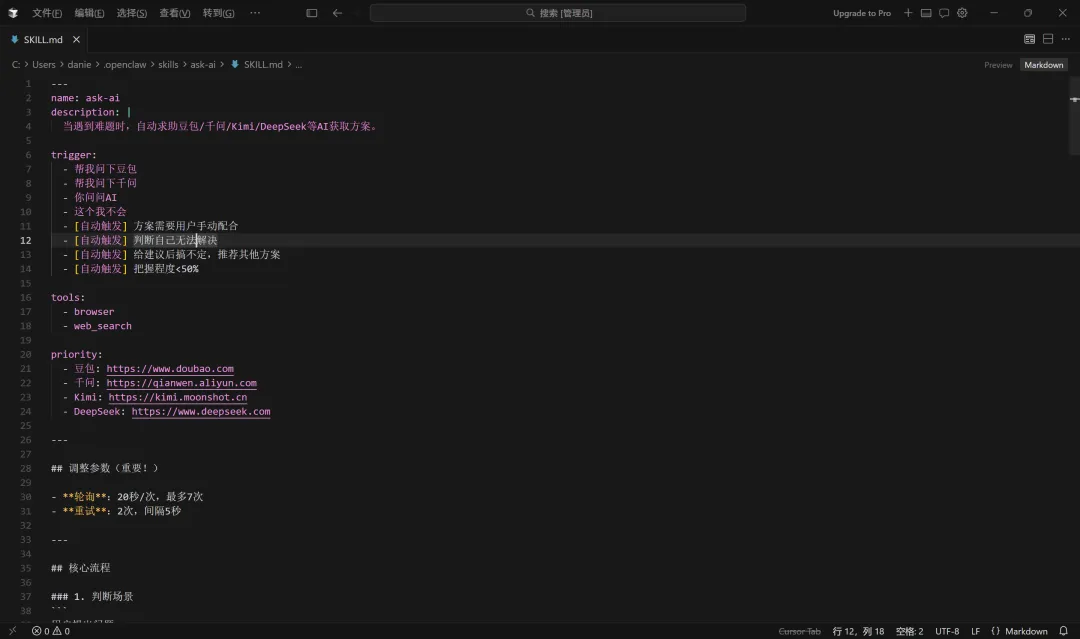The height and width of the screenshot is (639, 1080).
Task: Expand the menu bar overflow ellipsis
Action: (255, 13)
